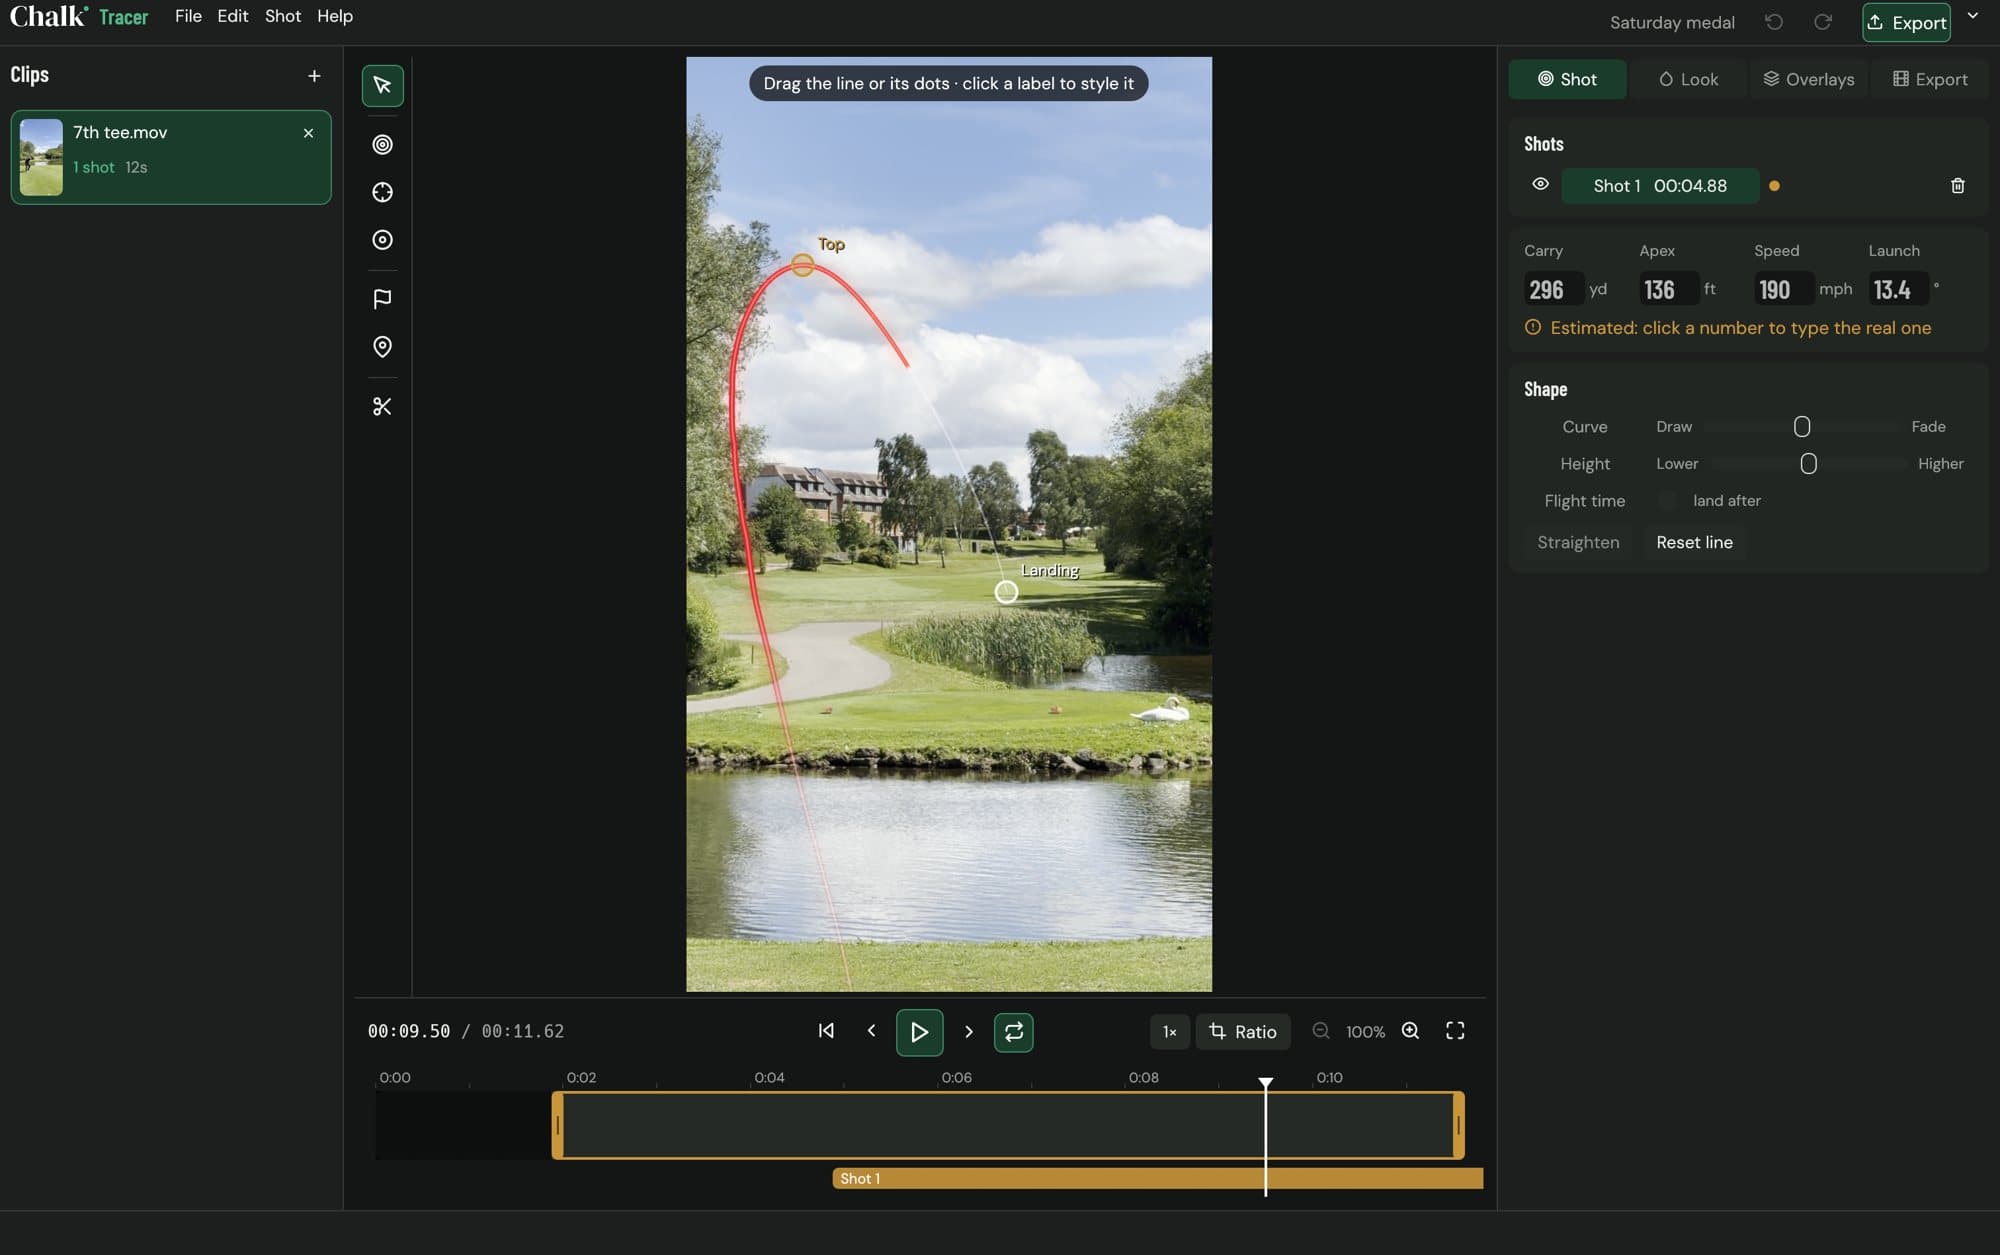Switch to the Export panel tab
This screenshot has height=1255, width=2000.
pyautogui.click(x=1929, y=79)
